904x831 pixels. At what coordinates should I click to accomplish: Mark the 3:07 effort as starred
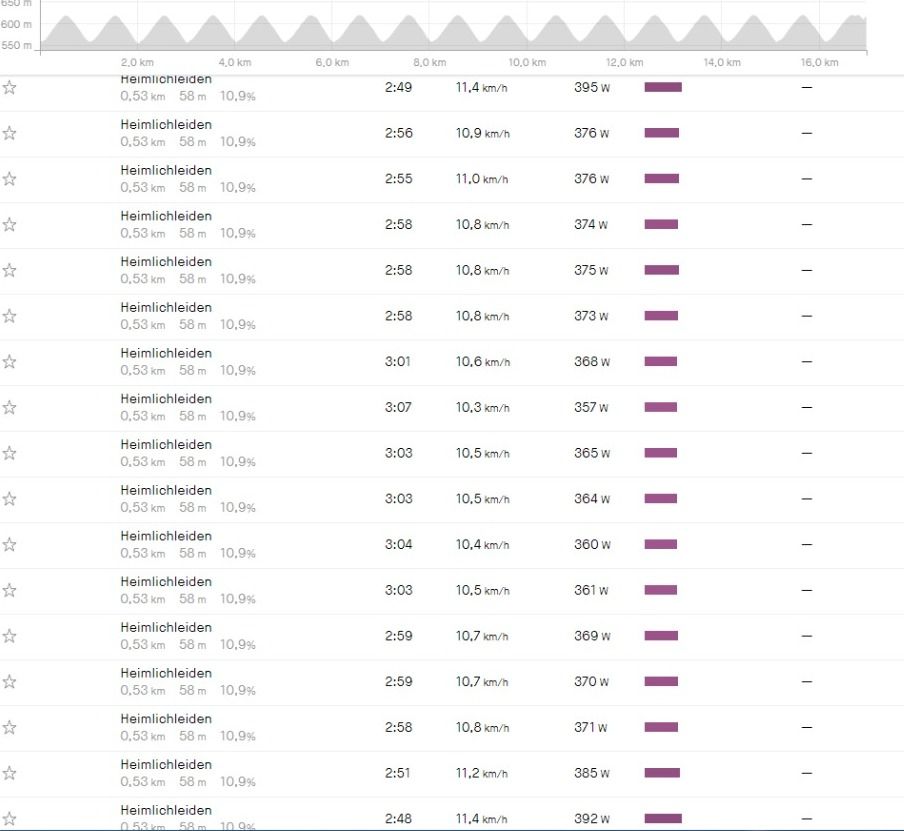[10, 408]
